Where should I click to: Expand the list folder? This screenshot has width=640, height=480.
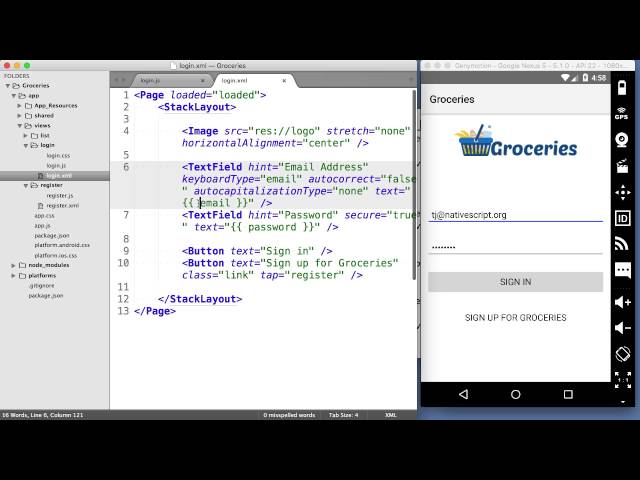25,136
